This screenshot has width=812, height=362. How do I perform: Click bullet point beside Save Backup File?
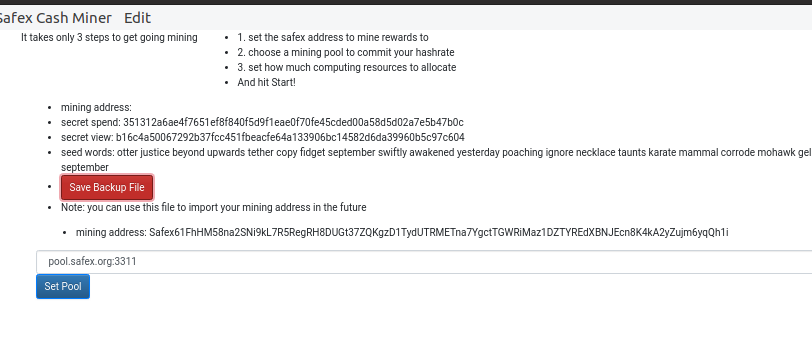(50, 187)
